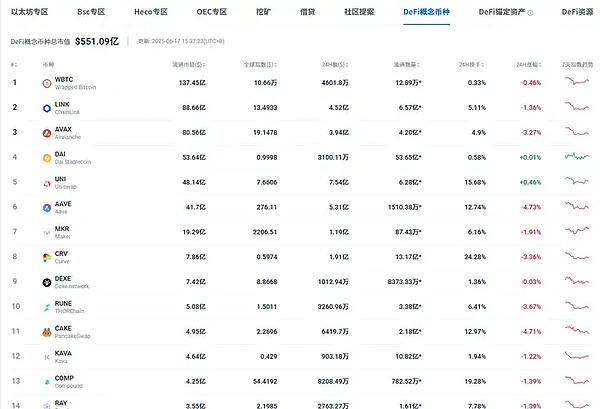Click the AAVE coin icon
Viewport: 600px width, 409px height.
pos(46,207)
